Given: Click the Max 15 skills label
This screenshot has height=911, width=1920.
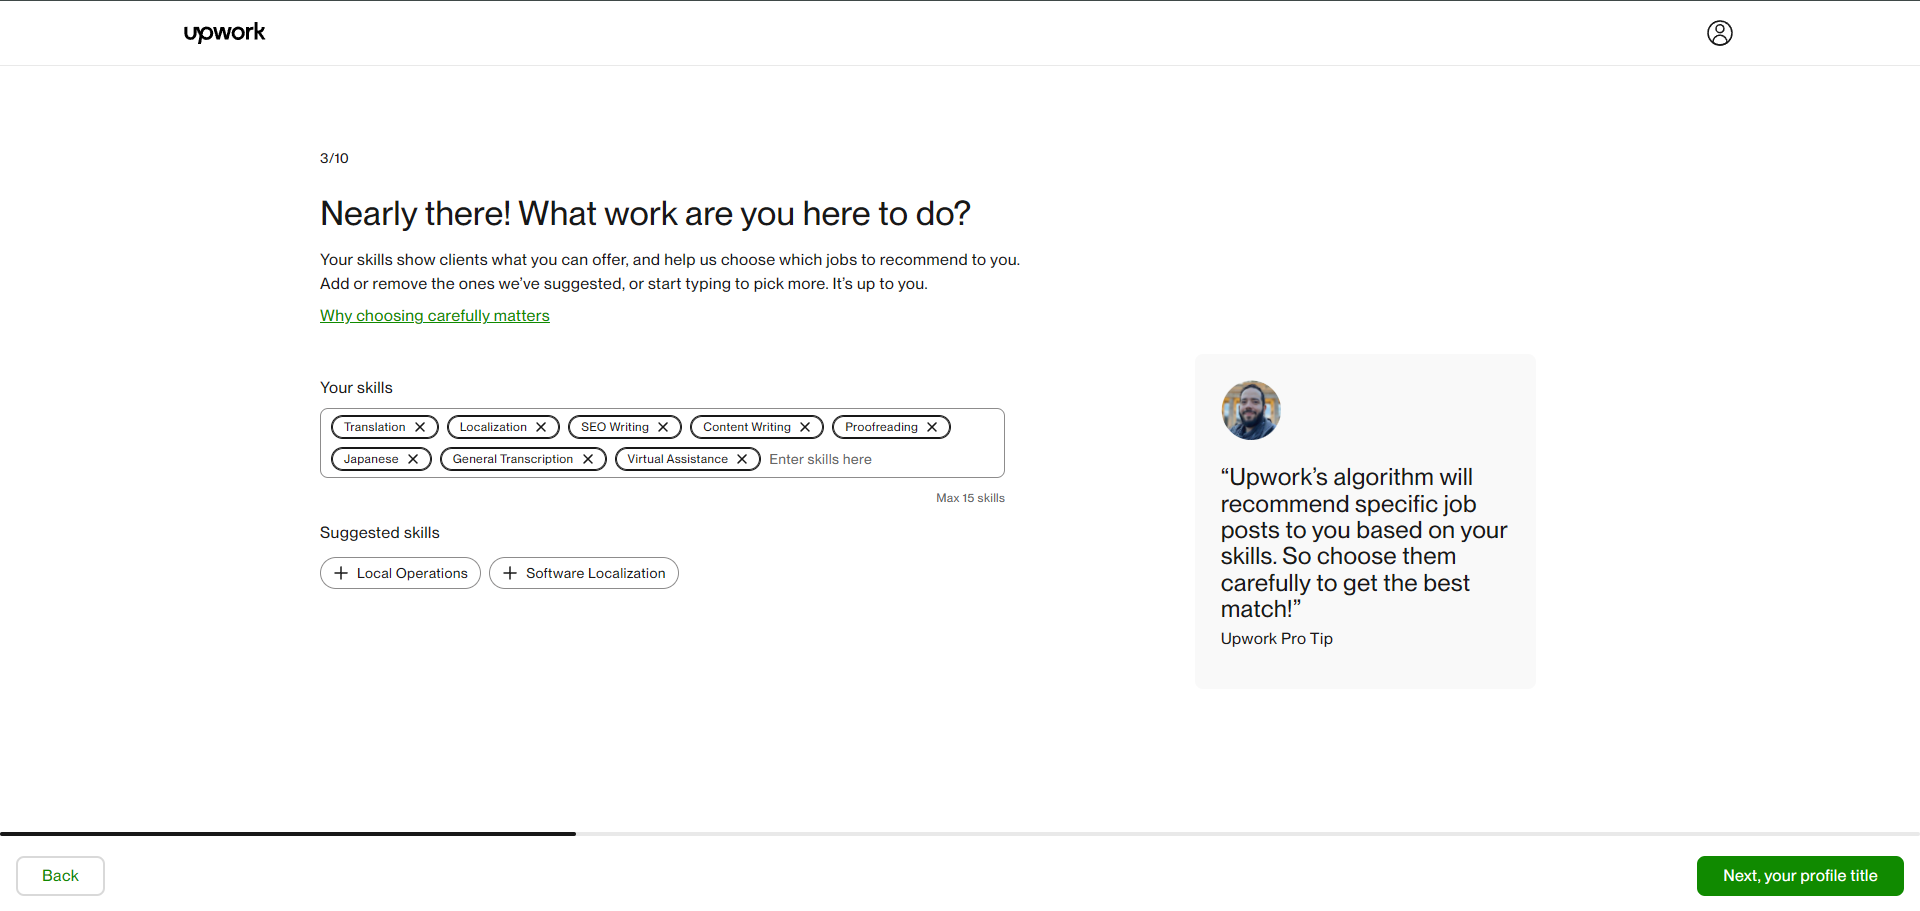Looking at the screenshot, I should (x=970, y=497).
